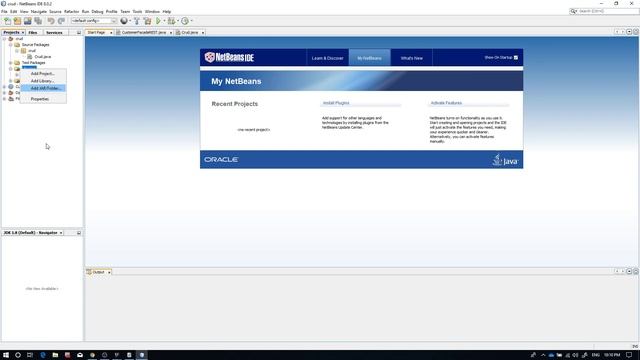Click the Activate Features link

(x=446, y=103)
